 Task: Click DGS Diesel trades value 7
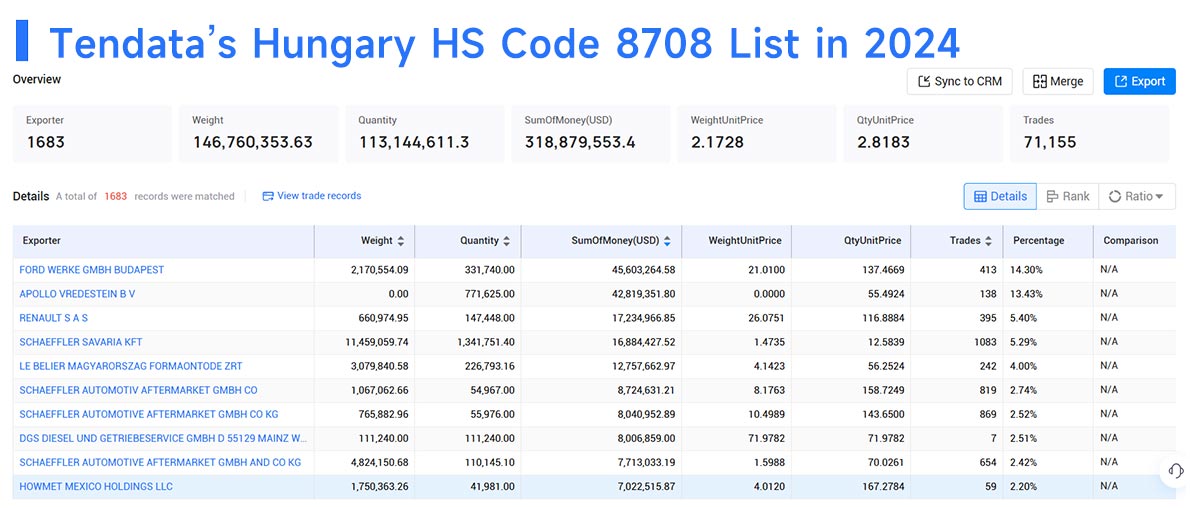click(x=993, y=439)
